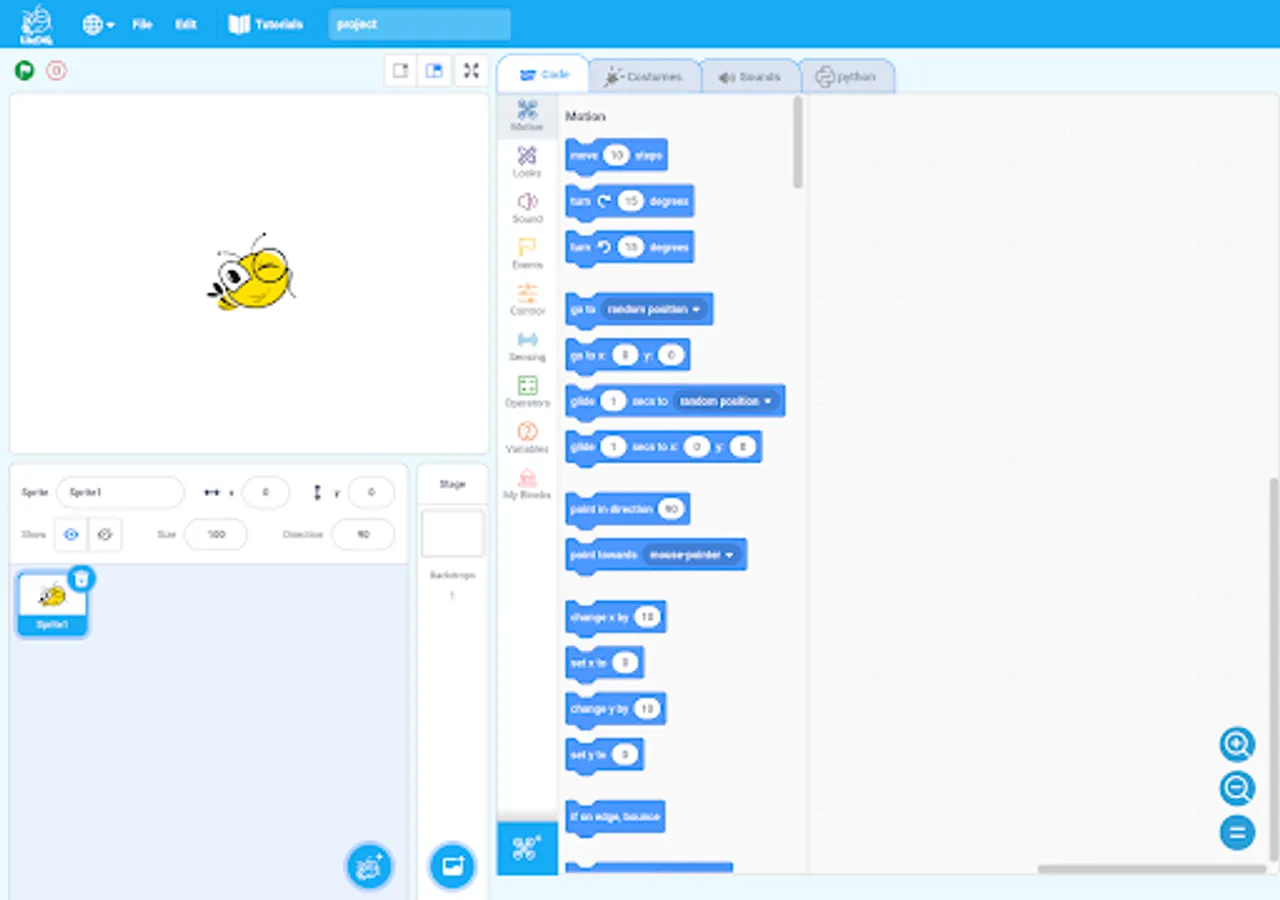Open the point towards mouse-pointer dropdown

tap(692, 555)
